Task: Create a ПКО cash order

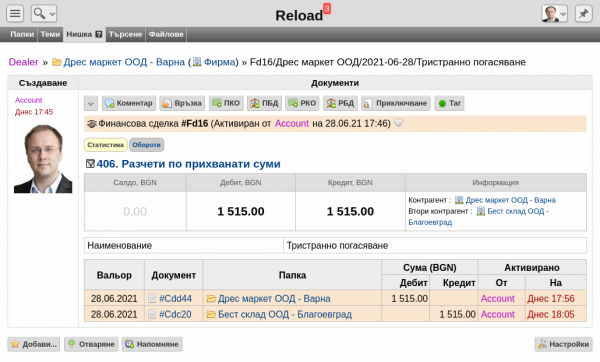Action: pyautogui.click(x=226, y=103)
